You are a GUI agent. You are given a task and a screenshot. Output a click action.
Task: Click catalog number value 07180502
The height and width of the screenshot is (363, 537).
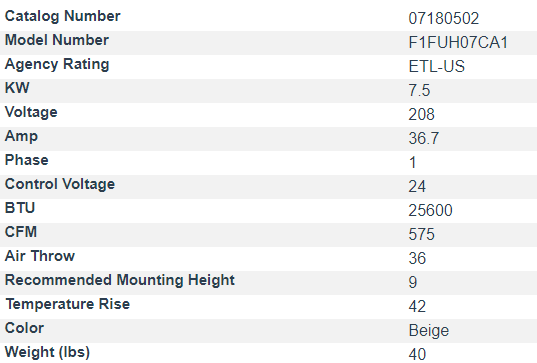[444, 18]
